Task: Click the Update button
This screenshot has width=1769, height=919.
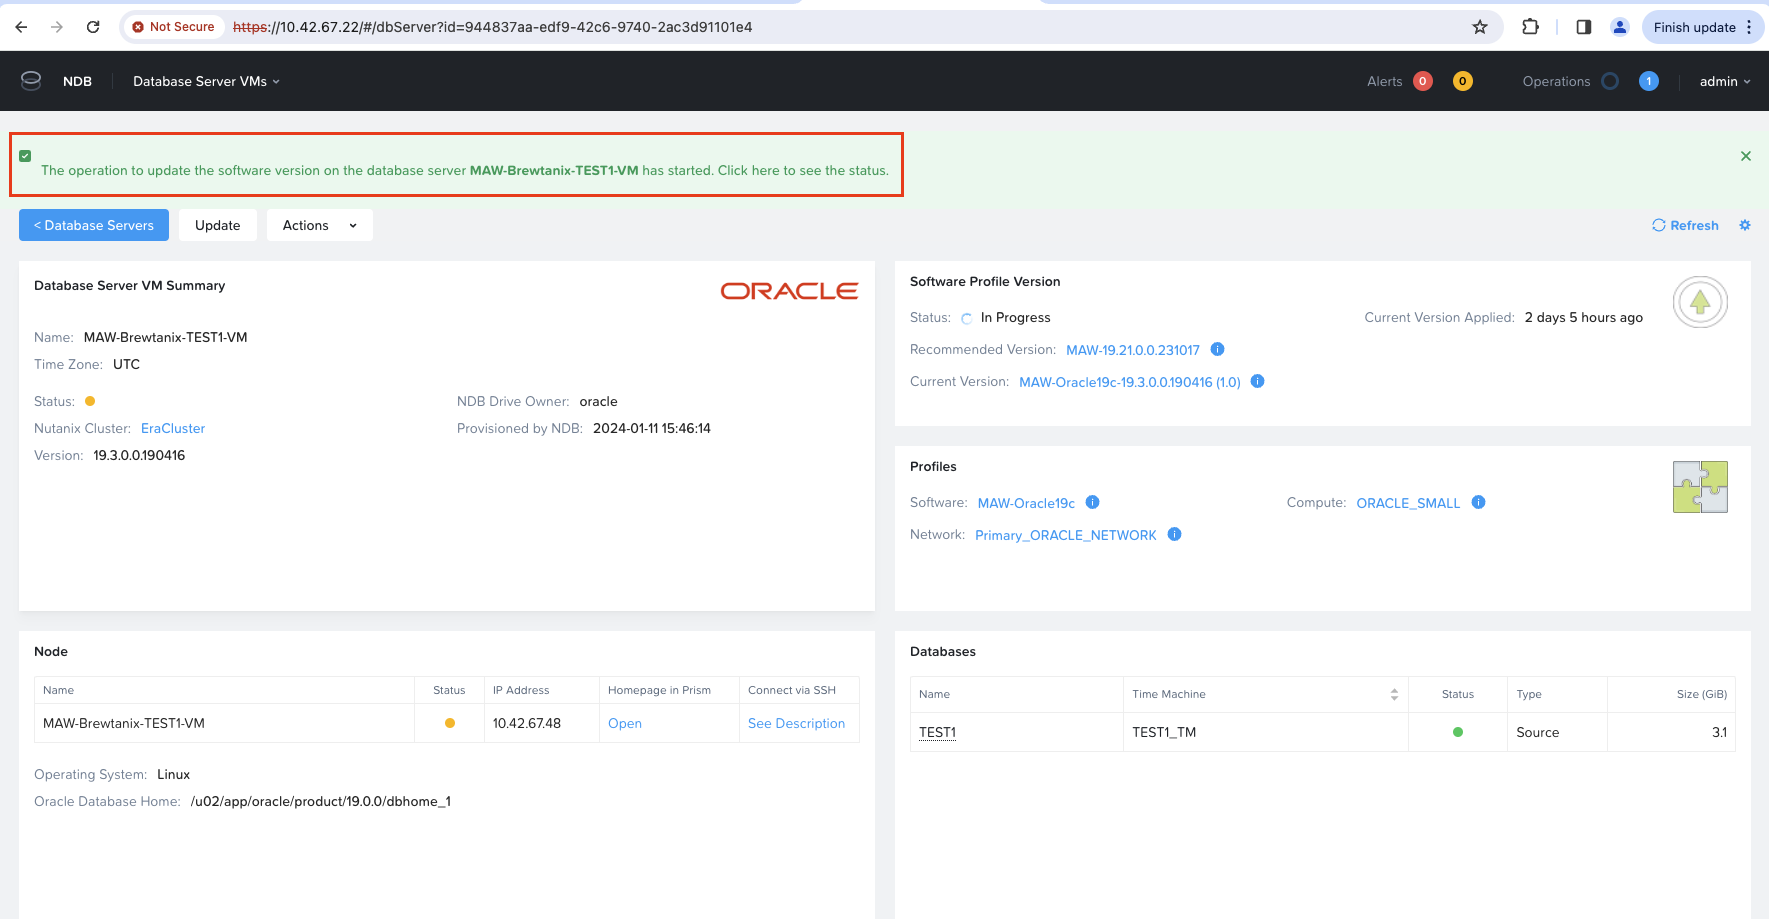Action: tap(217, 225)
